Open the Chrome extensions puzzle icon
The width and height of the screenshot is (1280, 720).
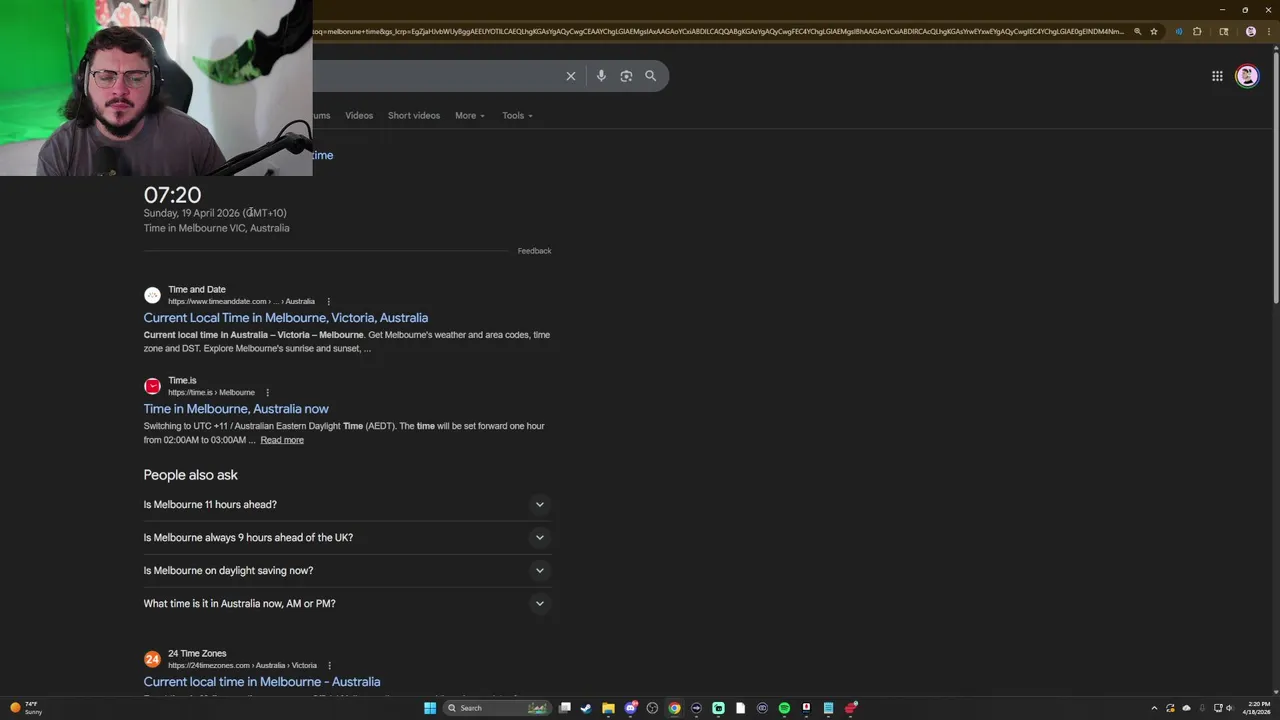(1197, 31)
